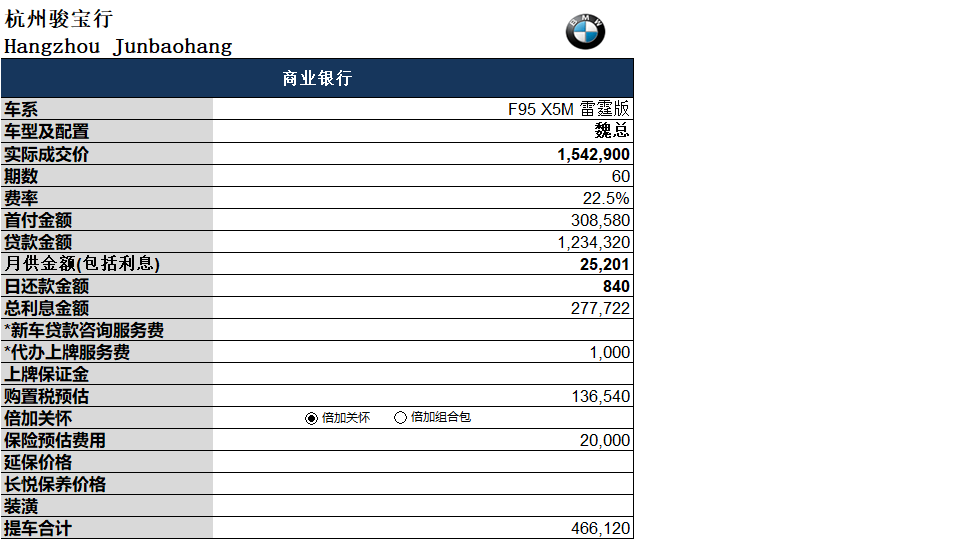Click the 商业银行 header bar
Image resolution: width=960 pixels, height=540 pixels.
tap(317, 78)
